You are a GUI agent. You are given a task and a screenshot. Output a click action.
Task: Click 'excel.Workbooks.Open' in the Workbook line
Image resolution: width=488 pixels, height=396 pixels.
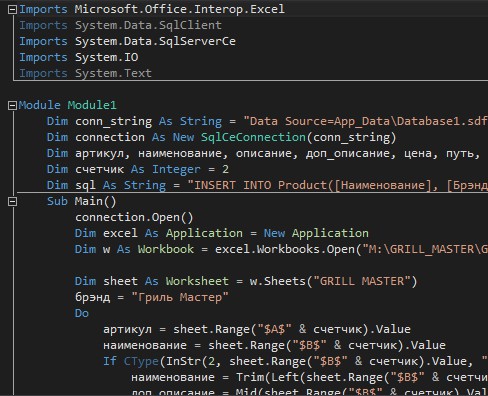click(x=285, y=249)
